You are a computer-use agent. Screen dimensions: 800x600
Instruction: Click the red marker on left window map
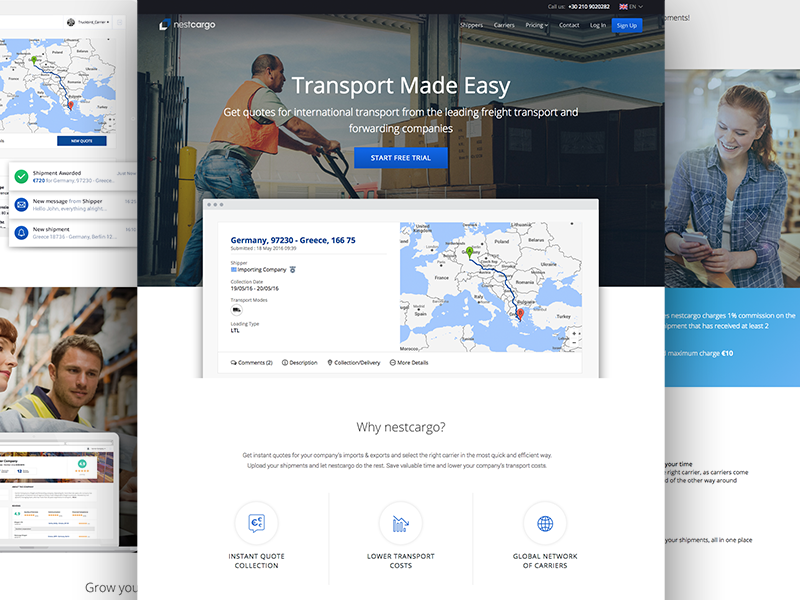pyautogui.click(x=71, y=106)
